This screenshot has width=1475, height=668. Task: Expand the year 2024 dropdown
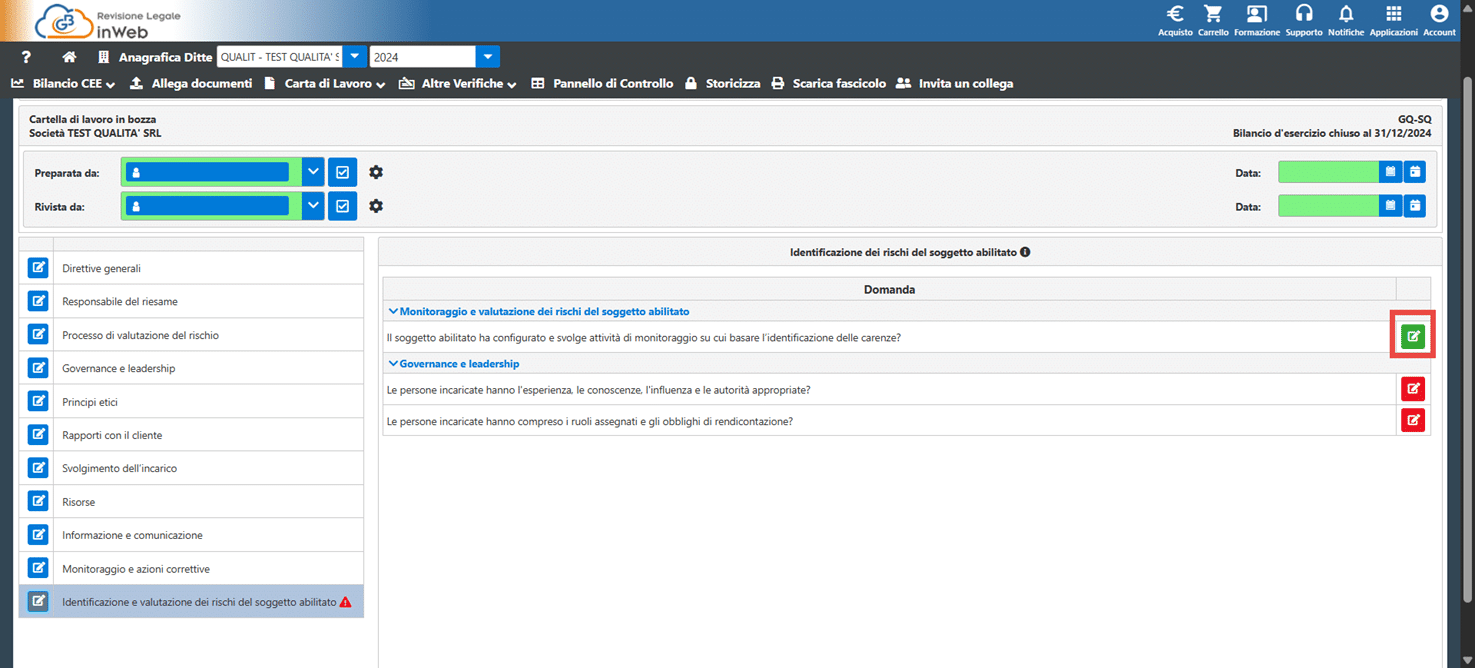[x=487, y=57]
